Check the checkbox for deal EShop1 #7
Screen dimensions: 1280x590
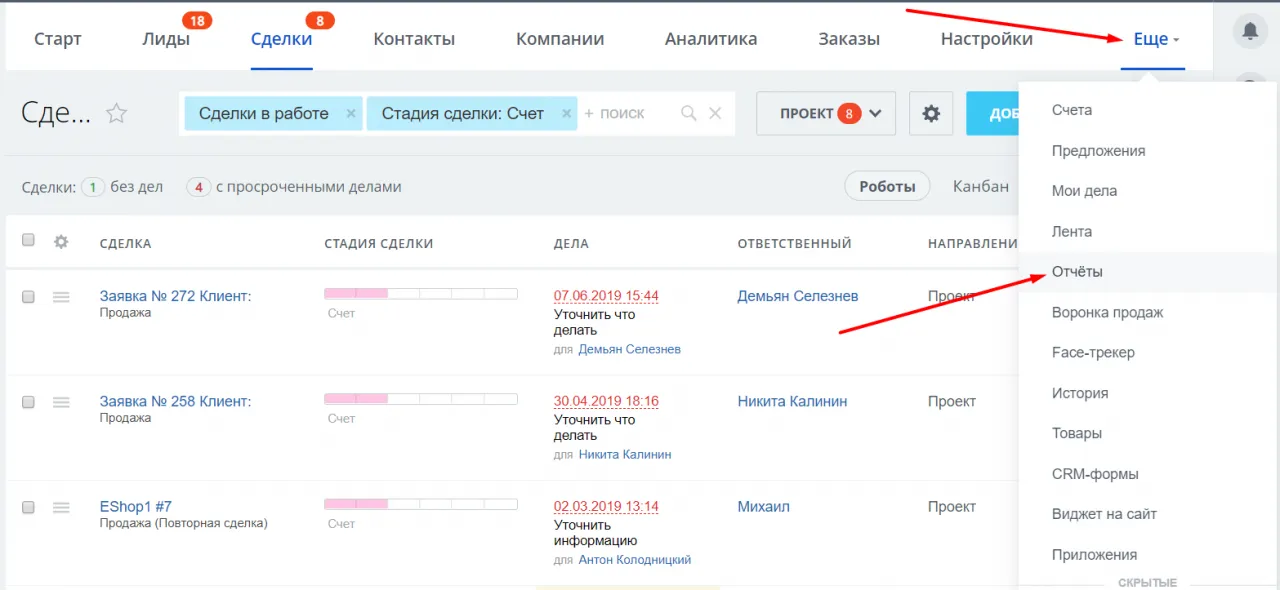coord(28,507)
